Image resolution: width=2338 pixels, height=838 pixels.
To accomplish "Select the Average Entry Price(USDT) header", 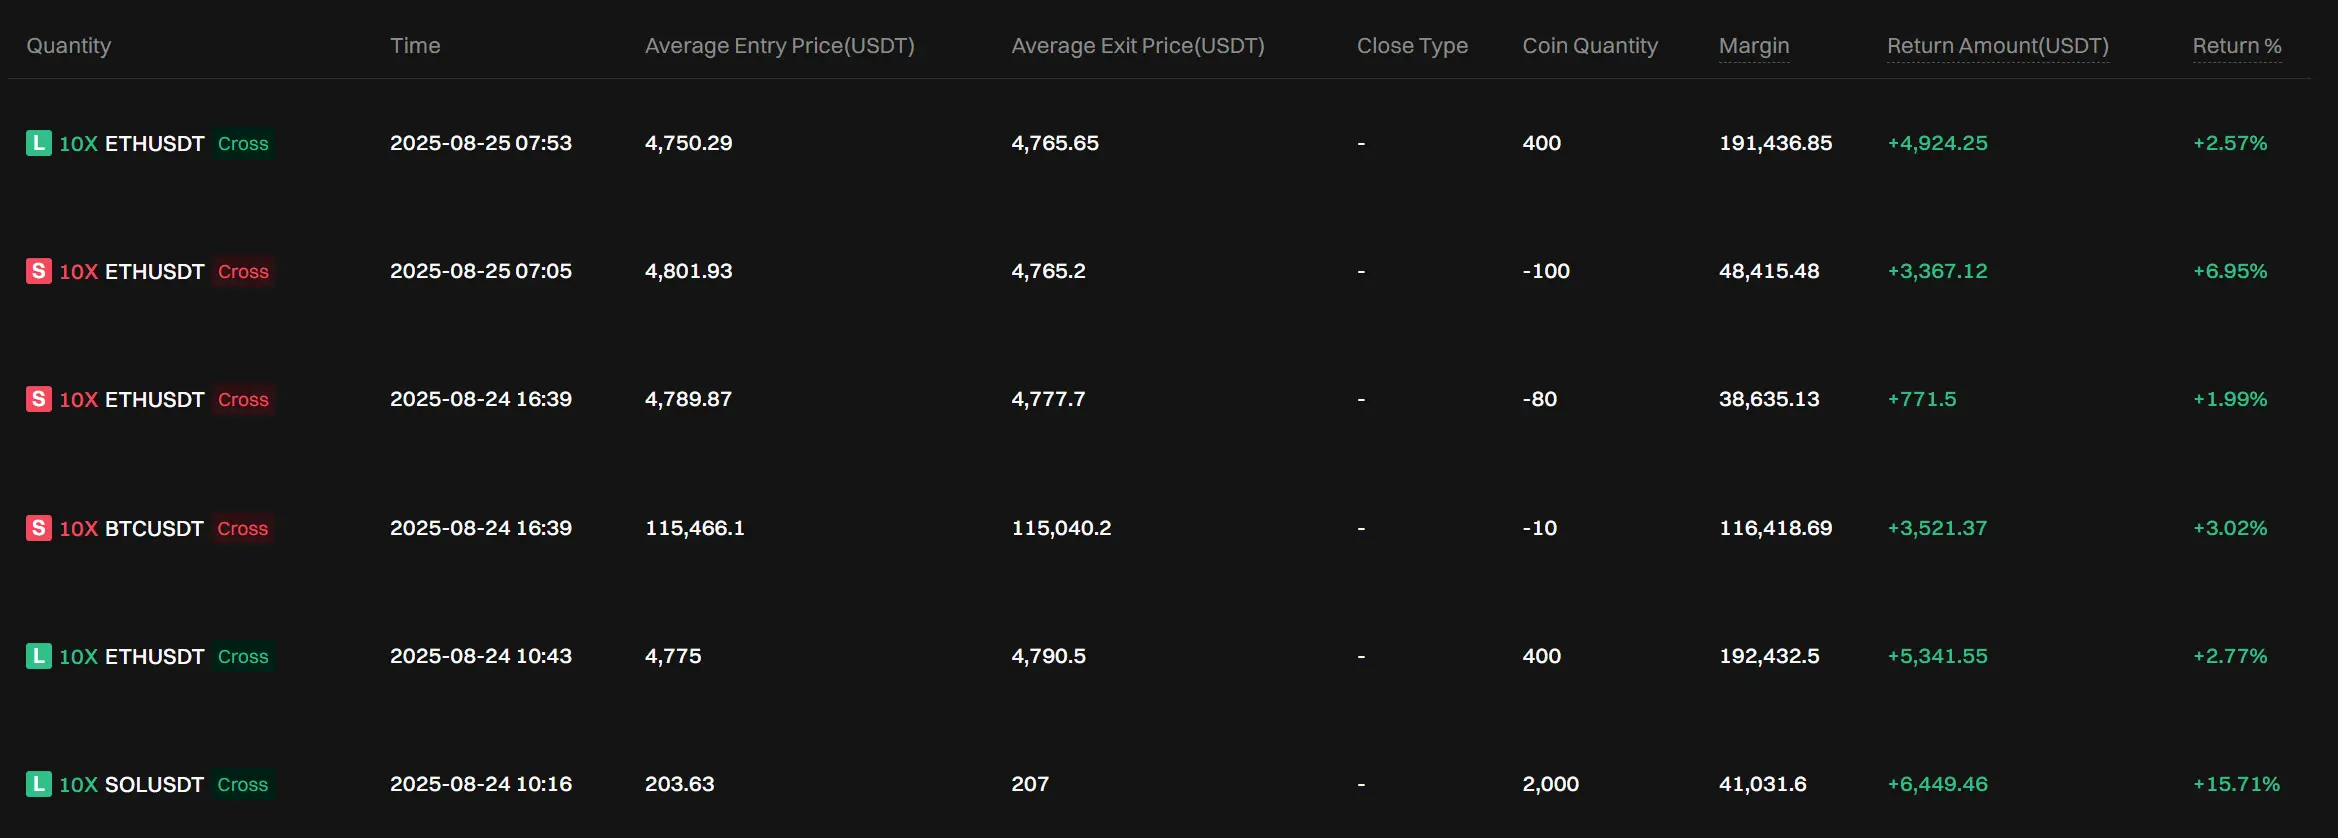I will pyautogui.click(x=780, y=46).
